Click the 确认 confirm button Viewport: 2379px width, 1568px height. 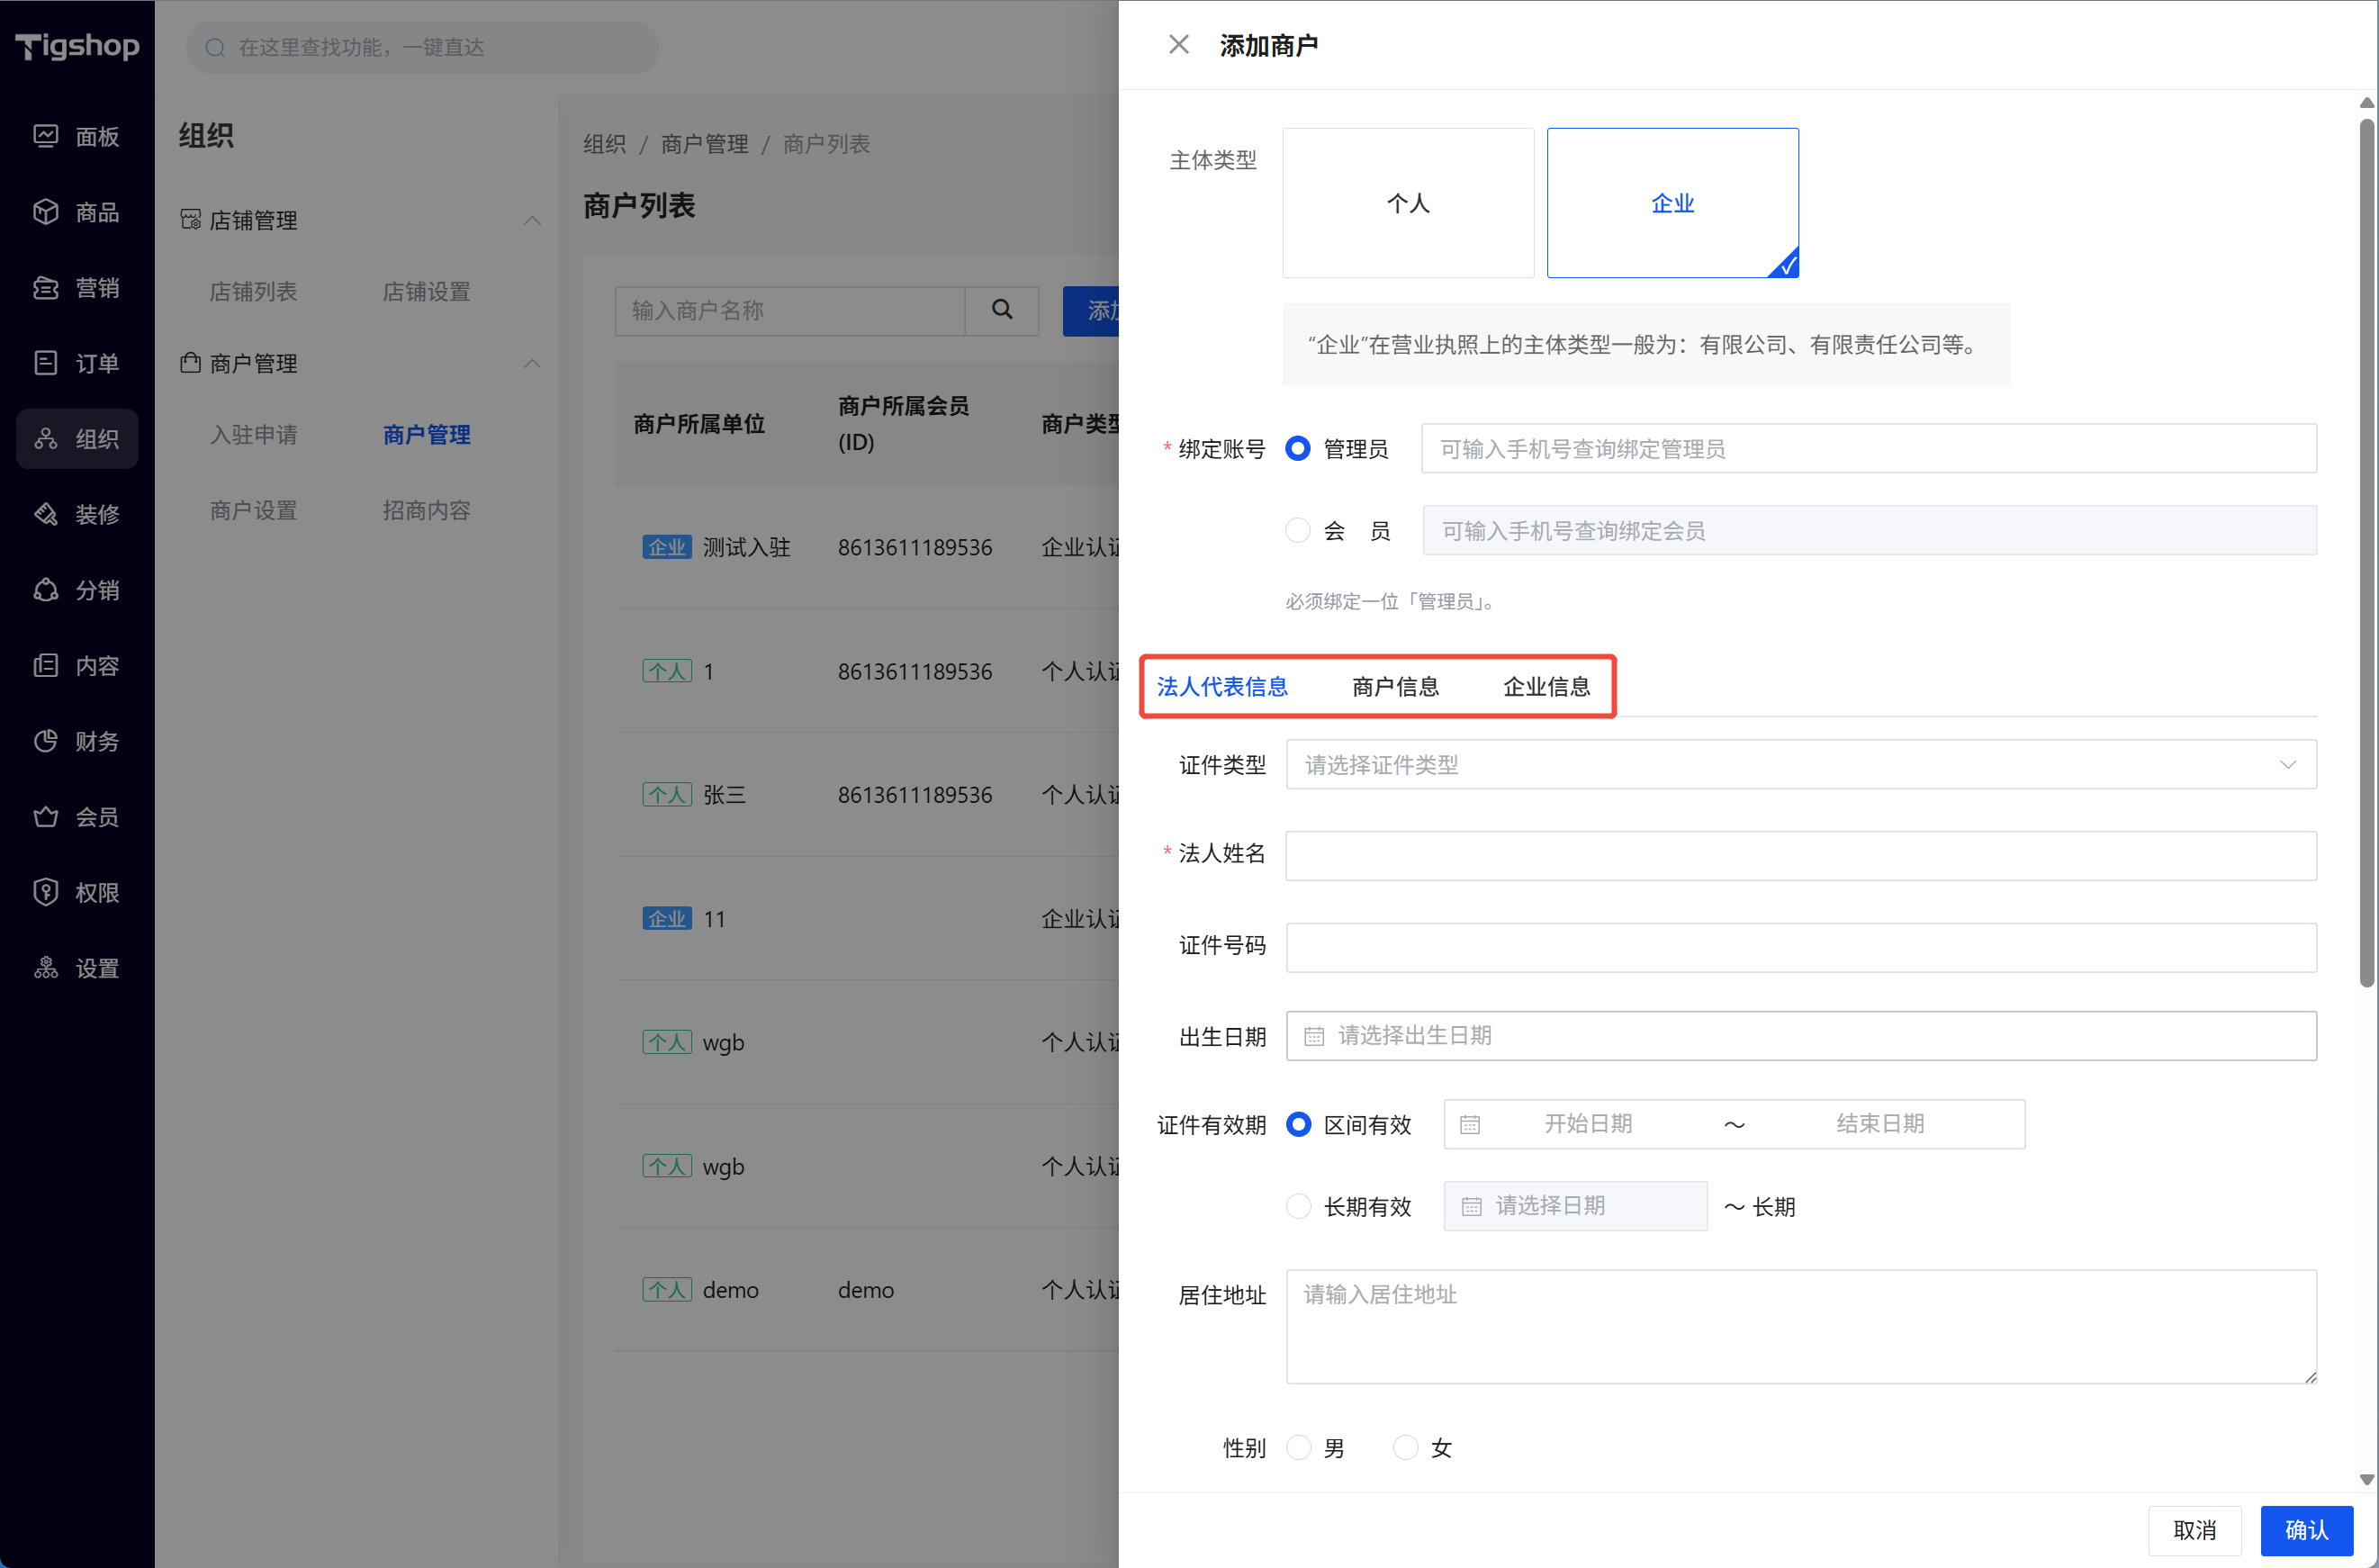[2305, 1529]
